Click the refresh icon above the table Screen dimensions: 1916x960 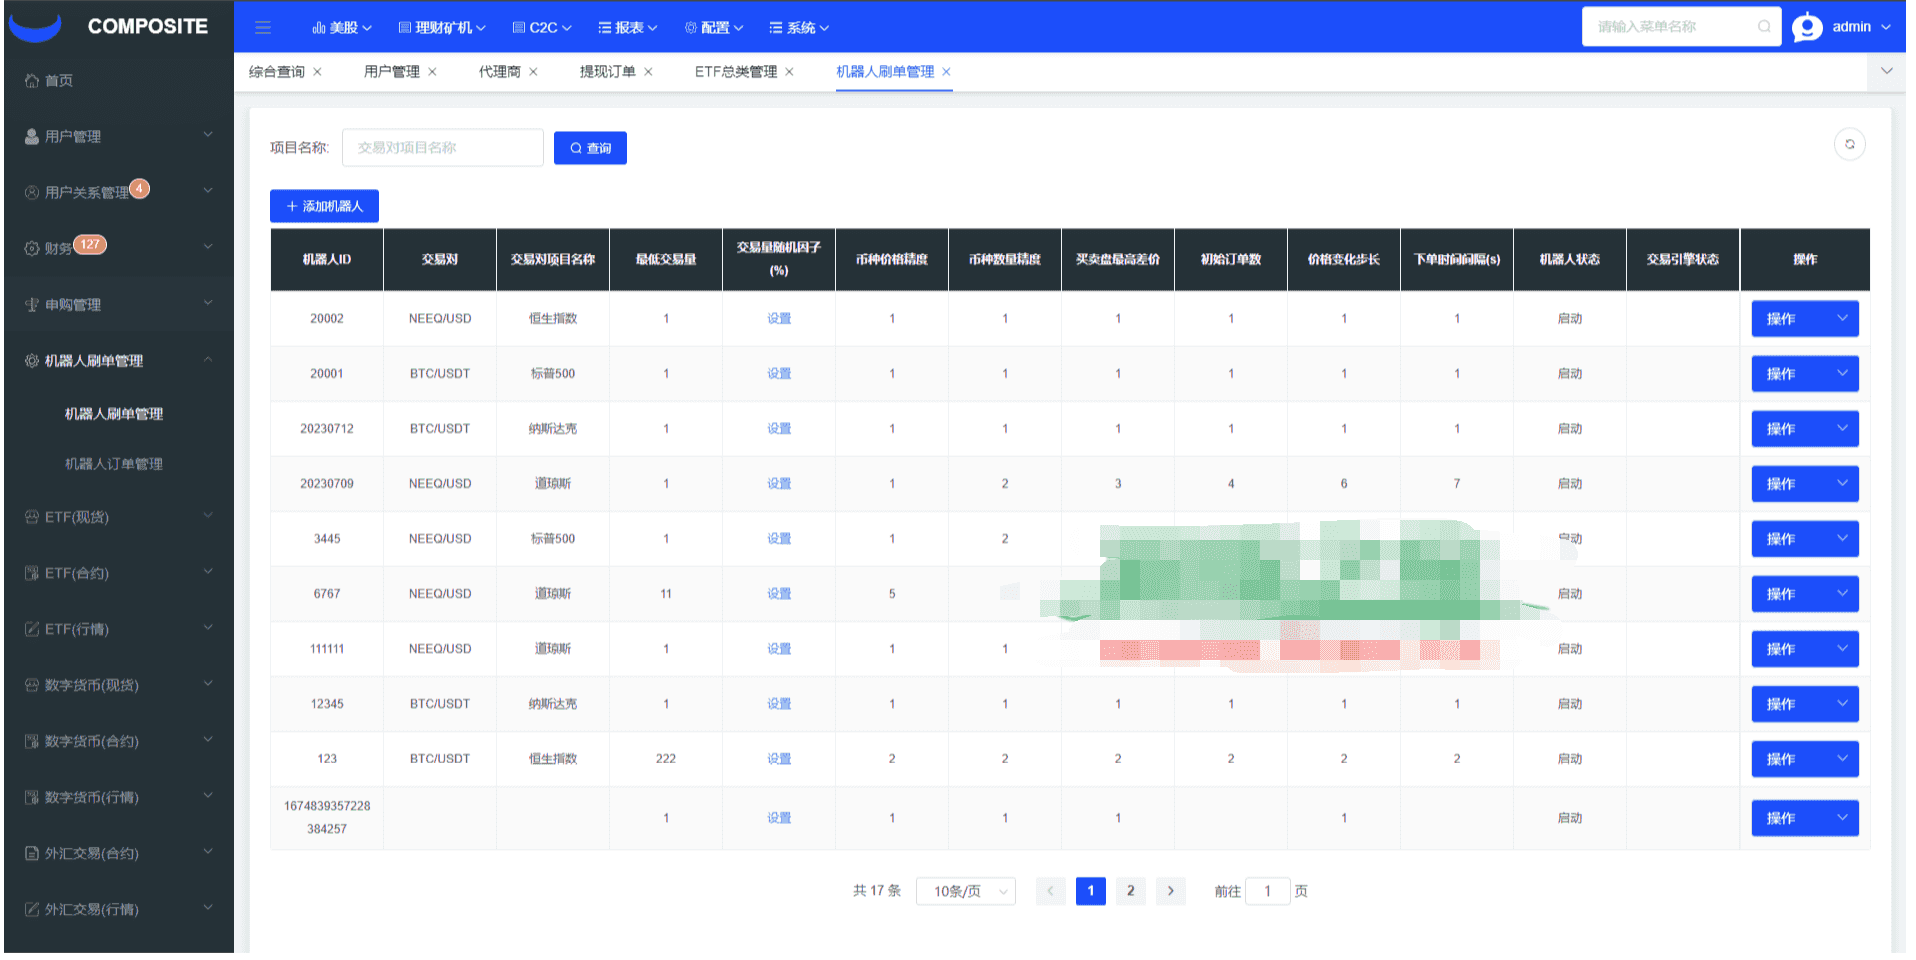(1849, 145)
